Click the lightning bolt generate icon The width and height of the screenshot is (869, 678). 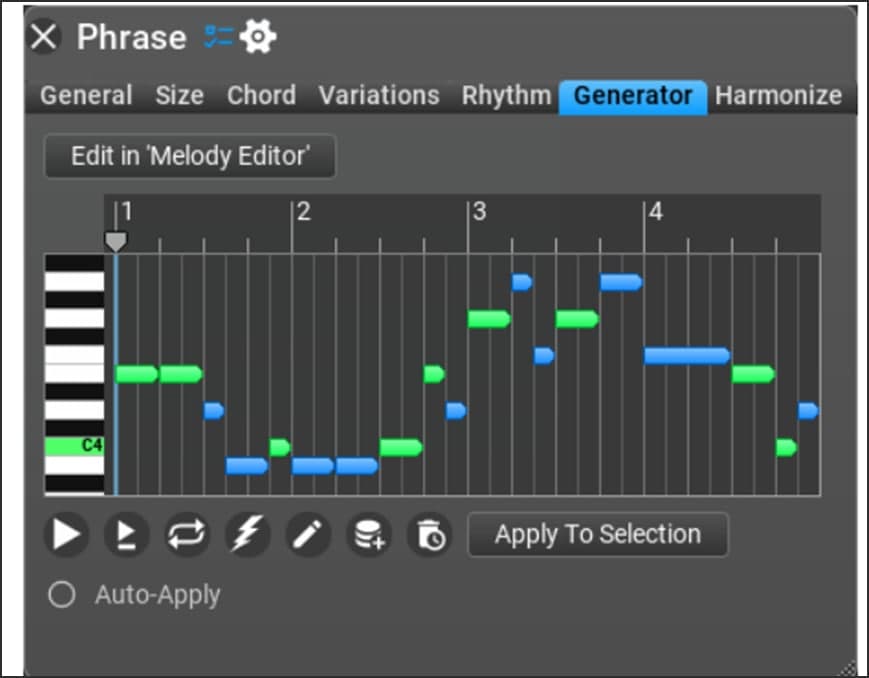coord(247,535)
